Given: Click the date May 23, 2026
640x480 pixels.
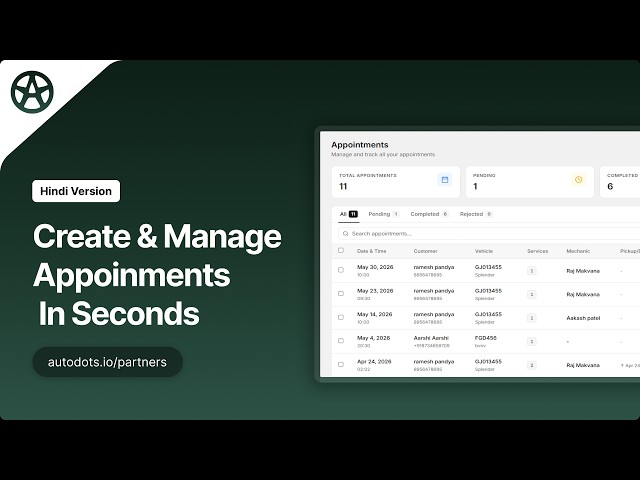Looking at the screenshot, I should coord(375,291).
